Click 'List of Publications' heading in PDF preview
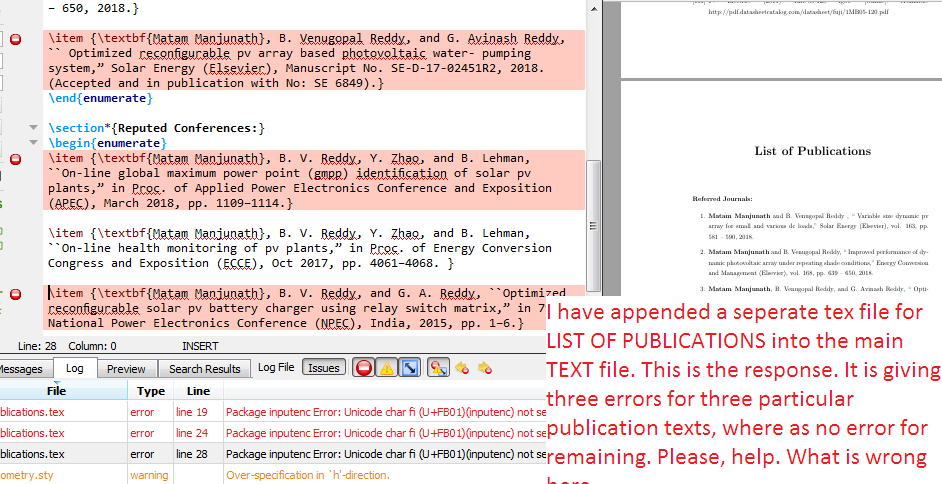 tap(812, 151)
